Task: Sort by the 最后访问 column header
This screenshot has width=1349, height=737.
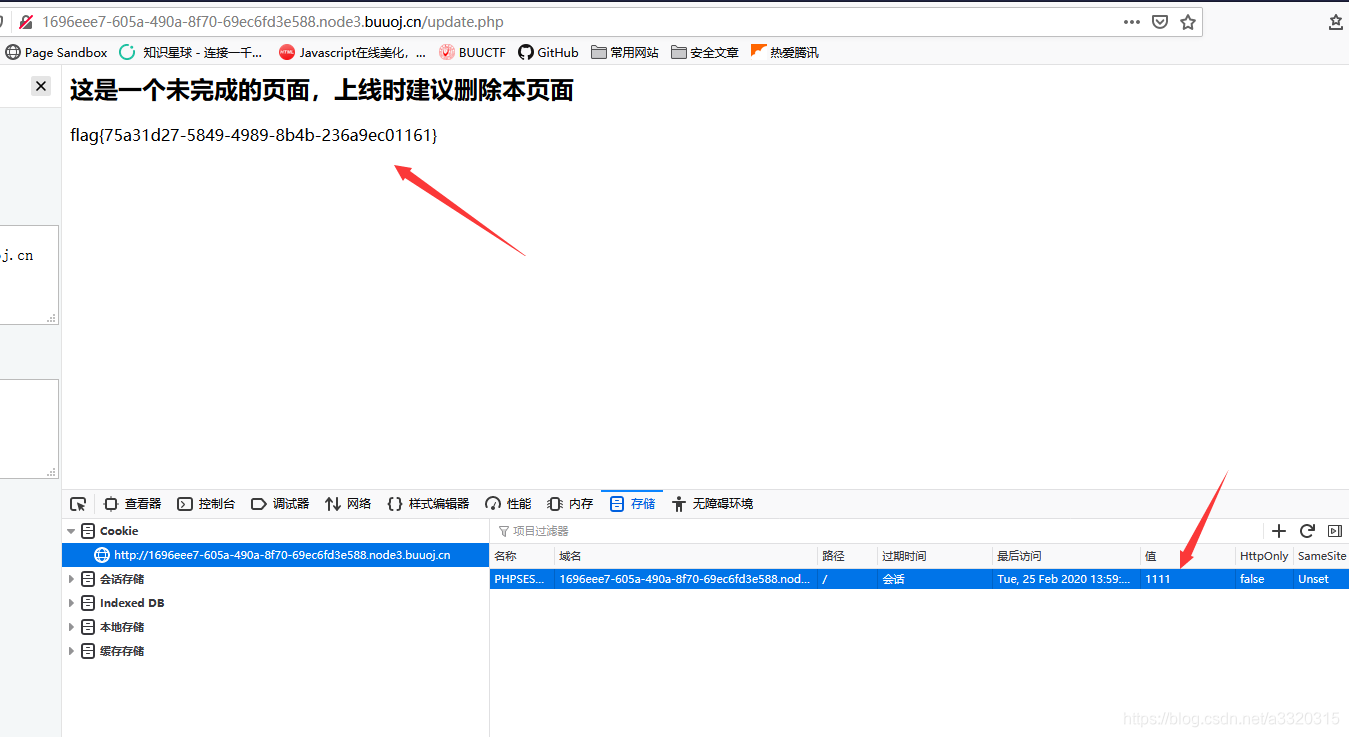Action: coord(1066,556)
